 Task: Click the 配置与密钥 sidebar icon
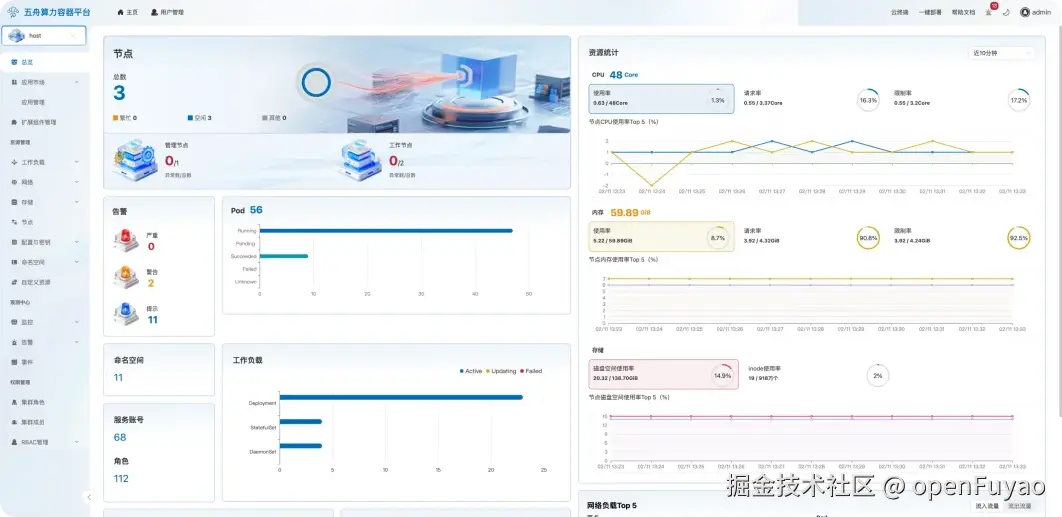(14, 242)
